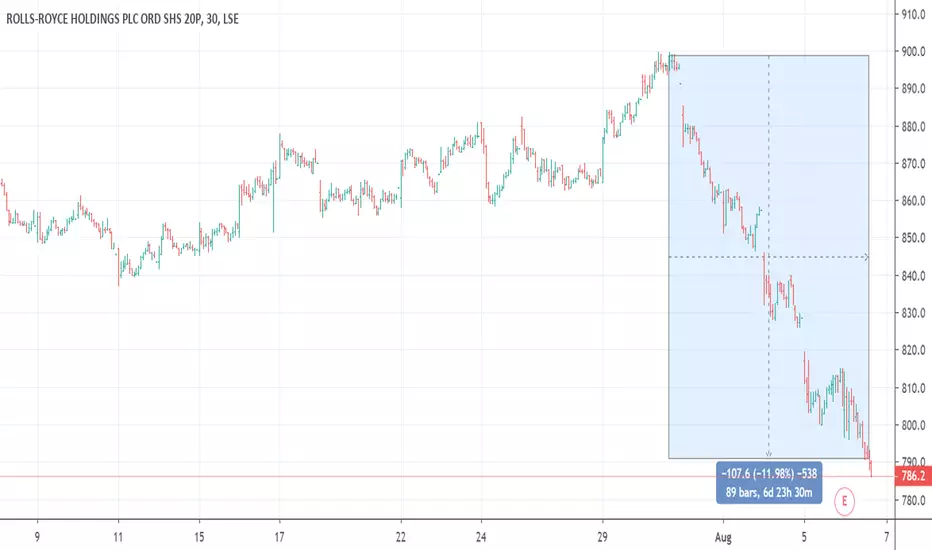932x550 pixels.
Task: Click the 820.0 price axis label
Action: pyautogui.click(x=913, y=350)
